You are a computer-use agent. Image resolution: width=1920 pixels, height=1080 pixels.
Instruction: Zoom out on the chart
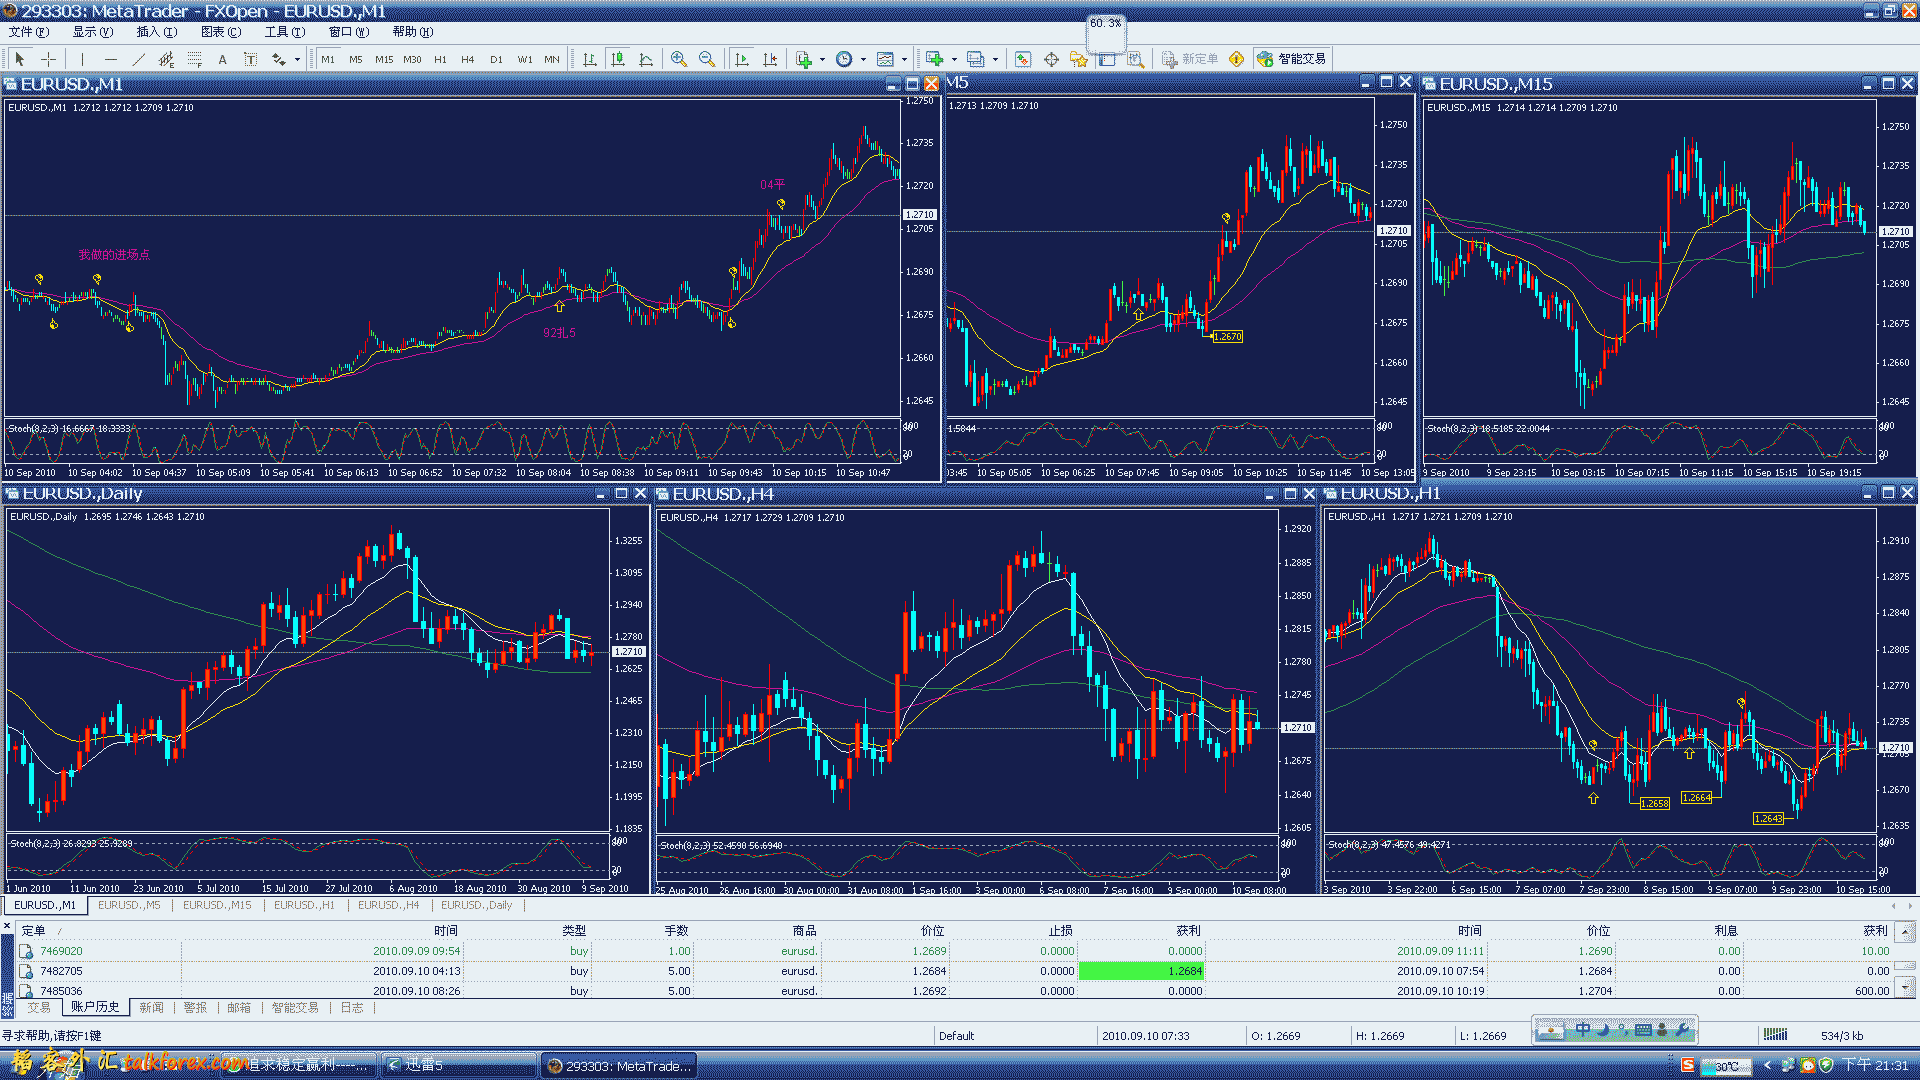(707, 59)
